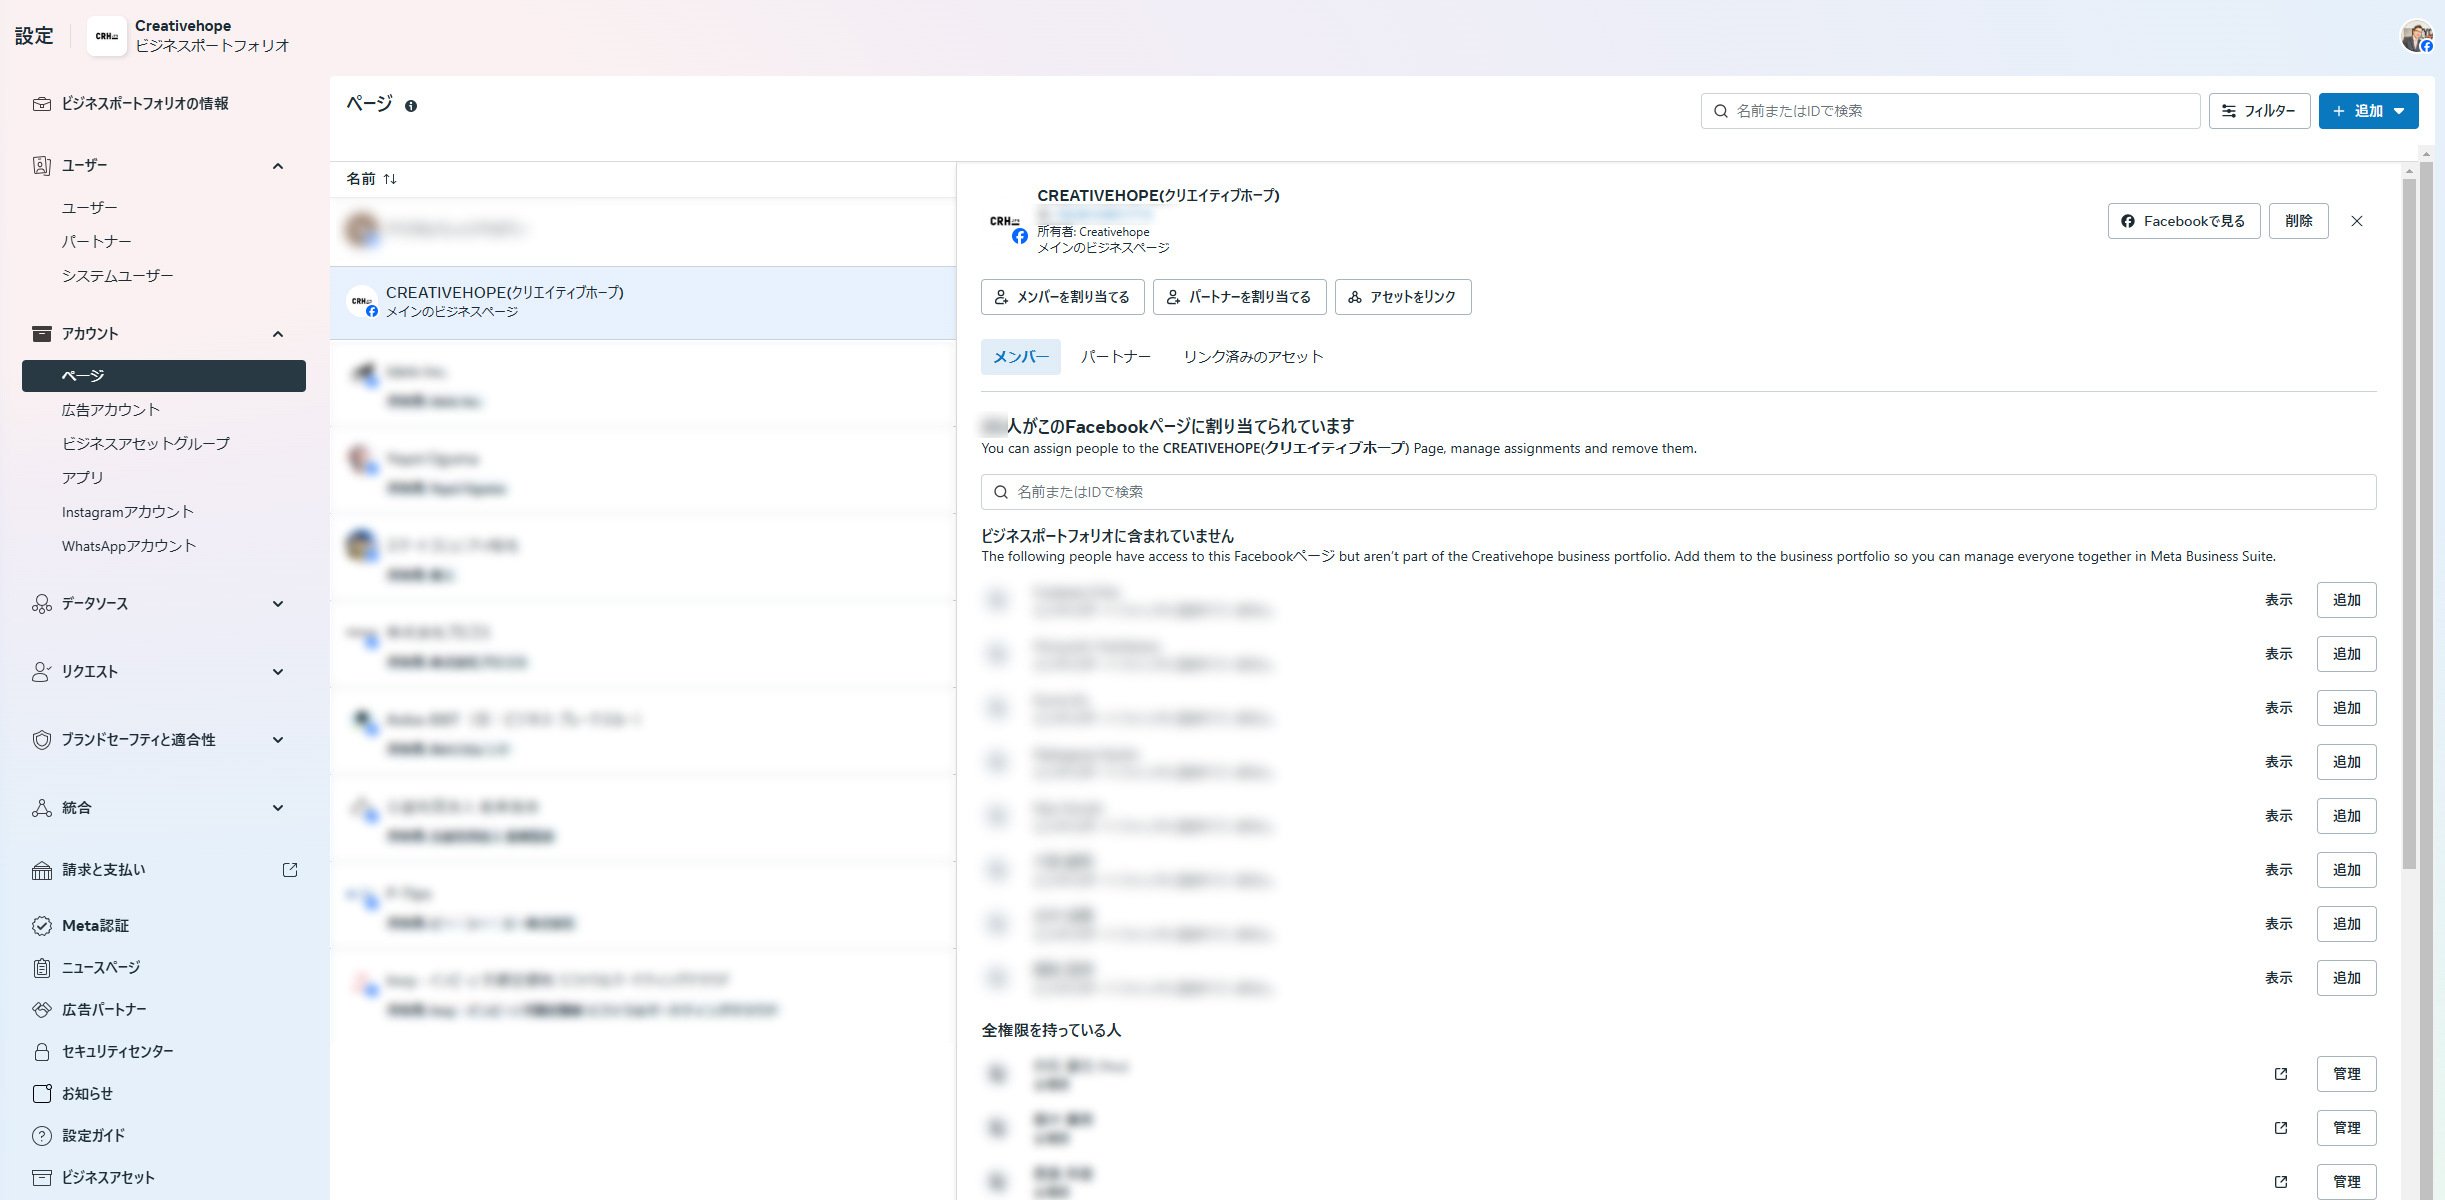Click the external link icon beside 請求と支払い
2445x1200 pixels.
[x=290, y=870]
